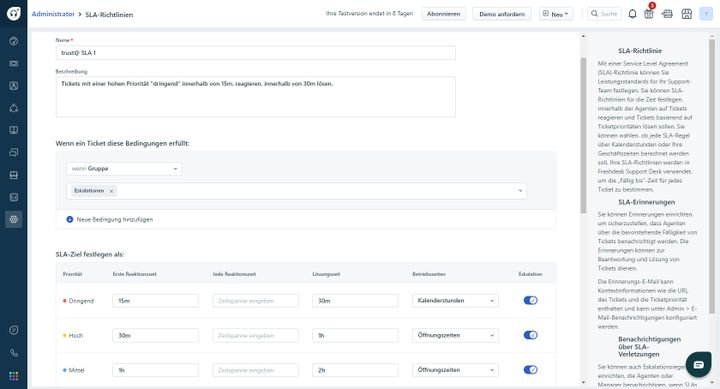Expand the group selection dropdown arrow
The image size is (720, 389).
pyautogui.click(x=520, y=191)
